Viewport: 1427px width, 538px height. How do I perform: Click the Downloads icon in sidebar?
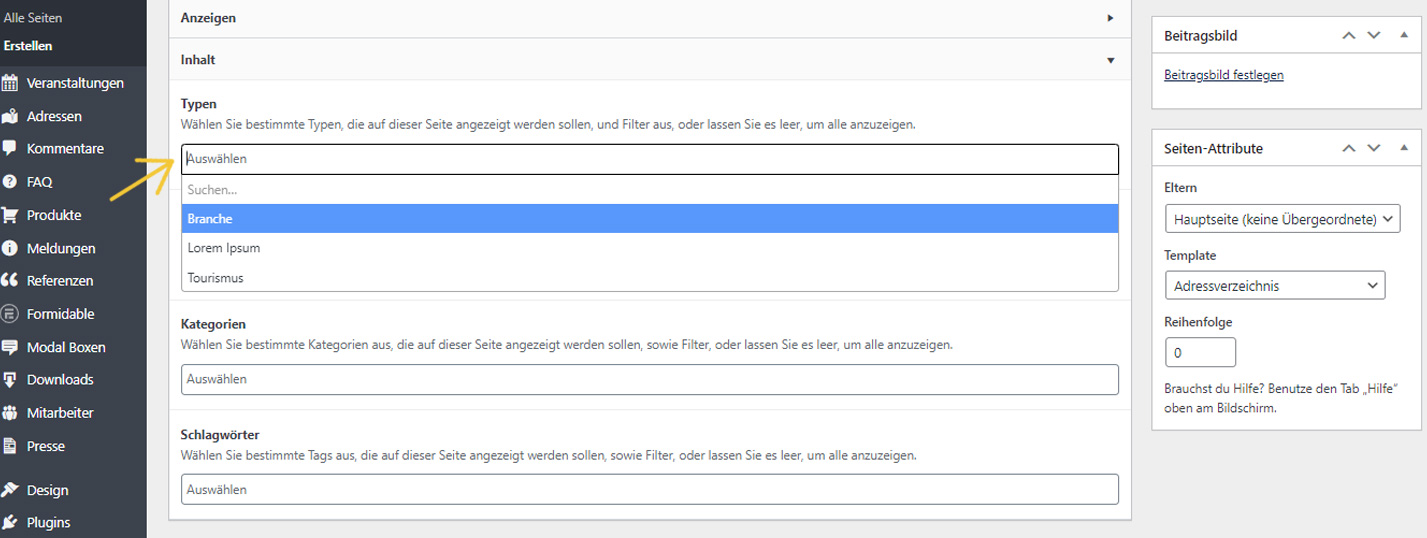pos(11,380)
